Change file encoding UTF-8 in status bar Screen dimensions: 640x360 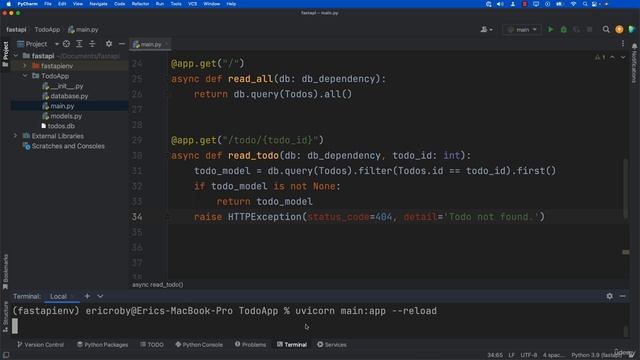pos(529,355)
